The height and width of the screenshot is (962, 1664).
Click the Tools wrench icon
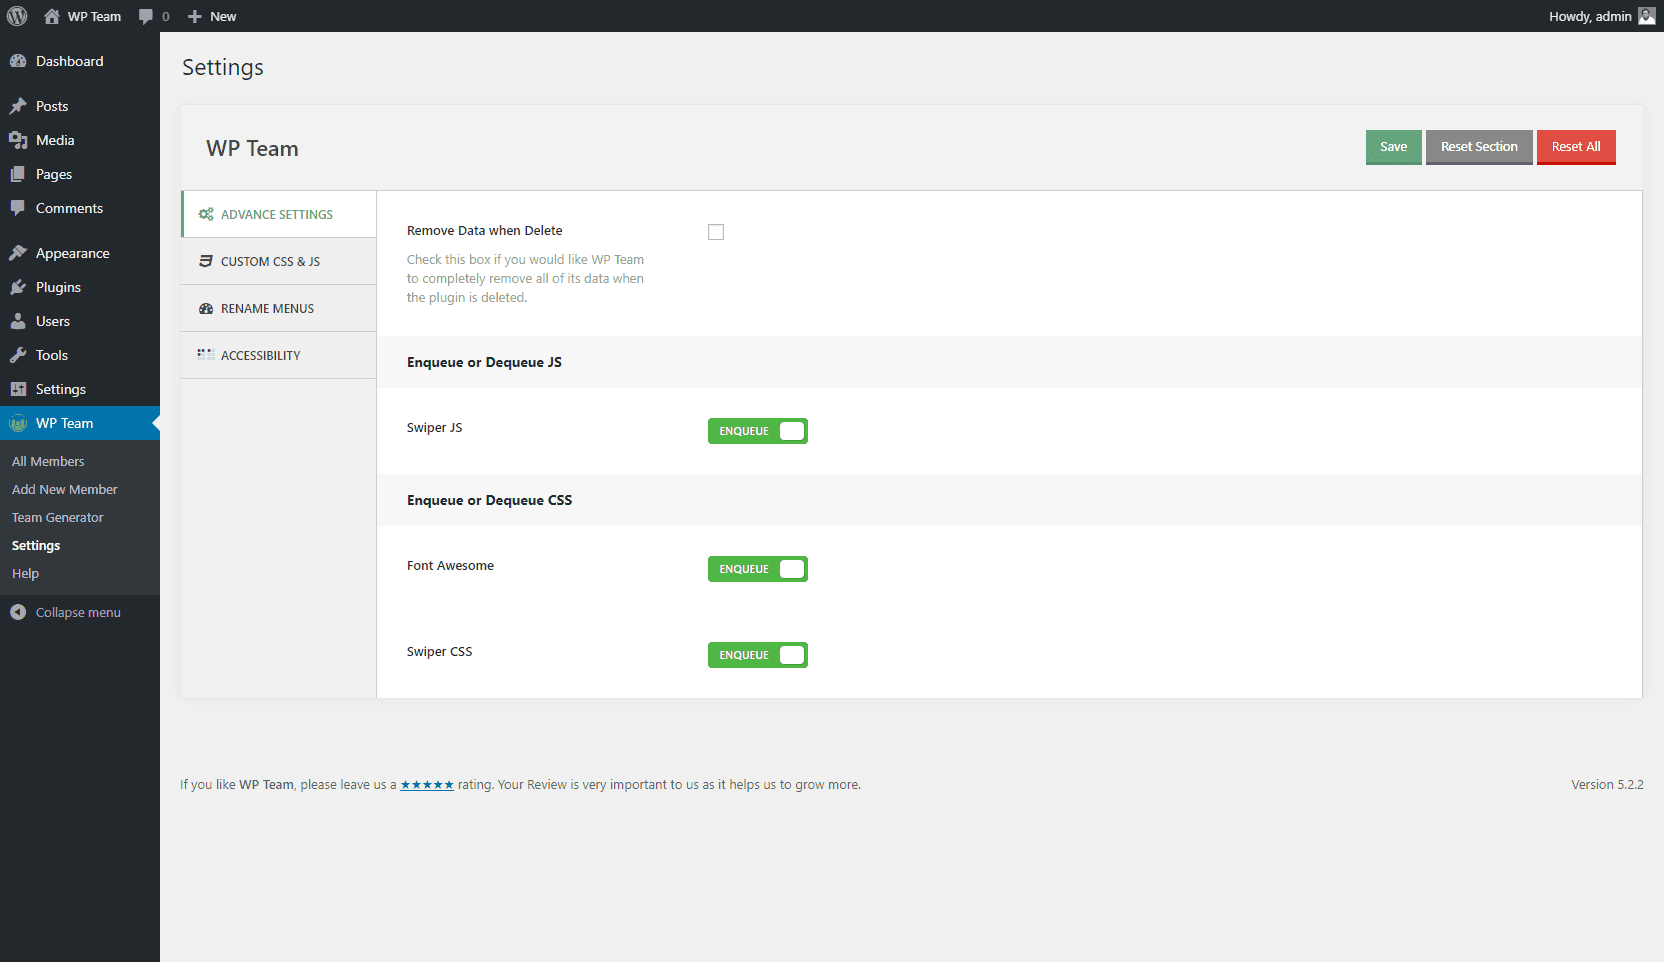(18, 355)
